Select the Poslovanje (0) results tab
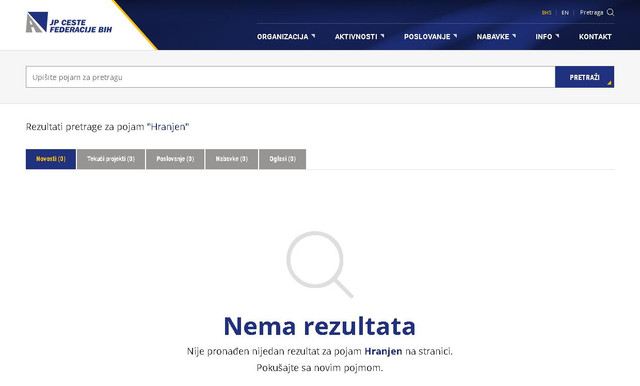Viewport: 640px width, 386px height. (175, 159)
